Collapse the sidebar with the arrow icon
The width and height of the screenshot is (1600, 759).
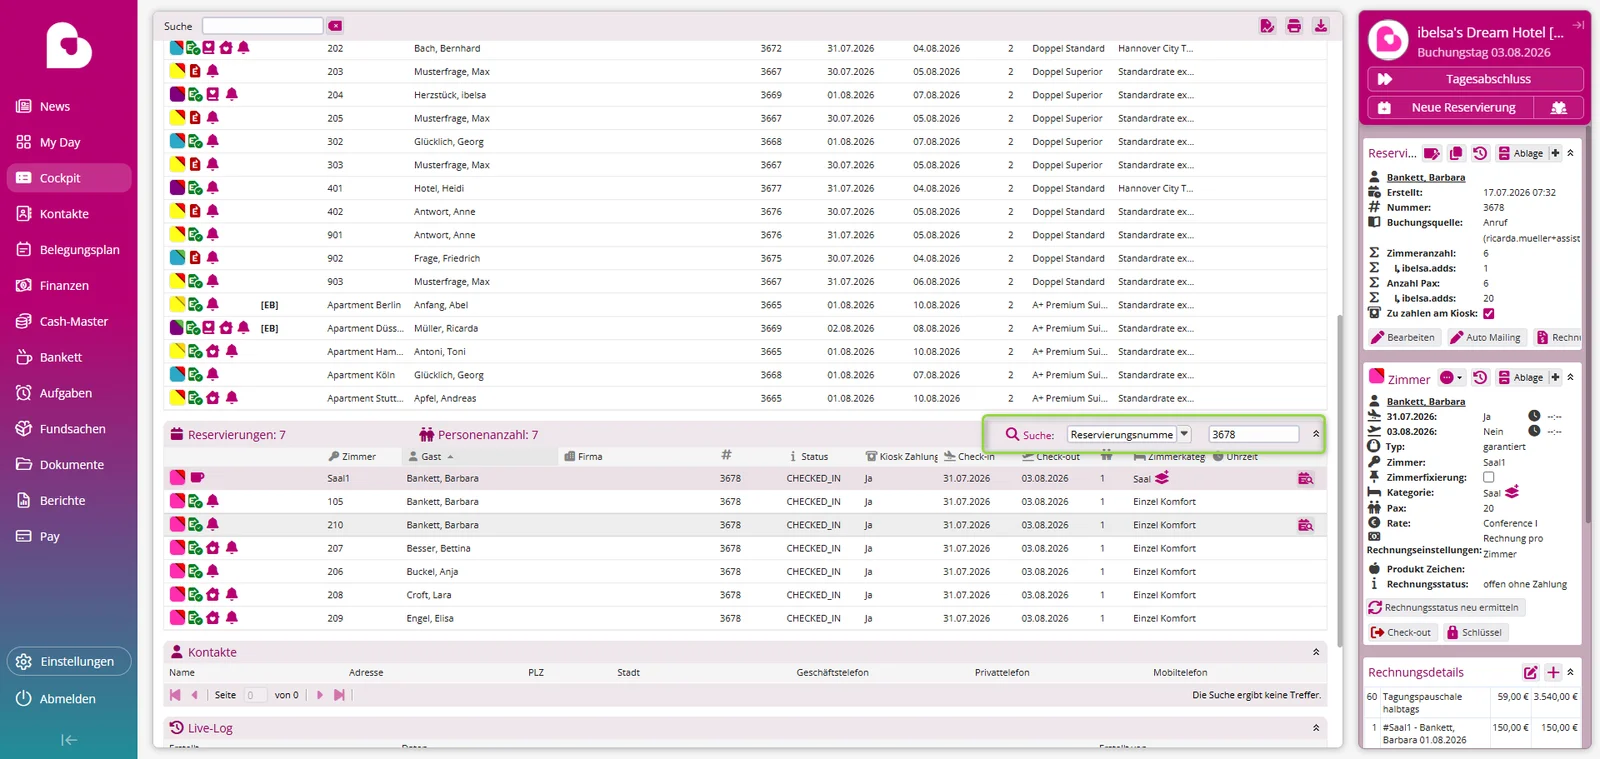(69, 740)
